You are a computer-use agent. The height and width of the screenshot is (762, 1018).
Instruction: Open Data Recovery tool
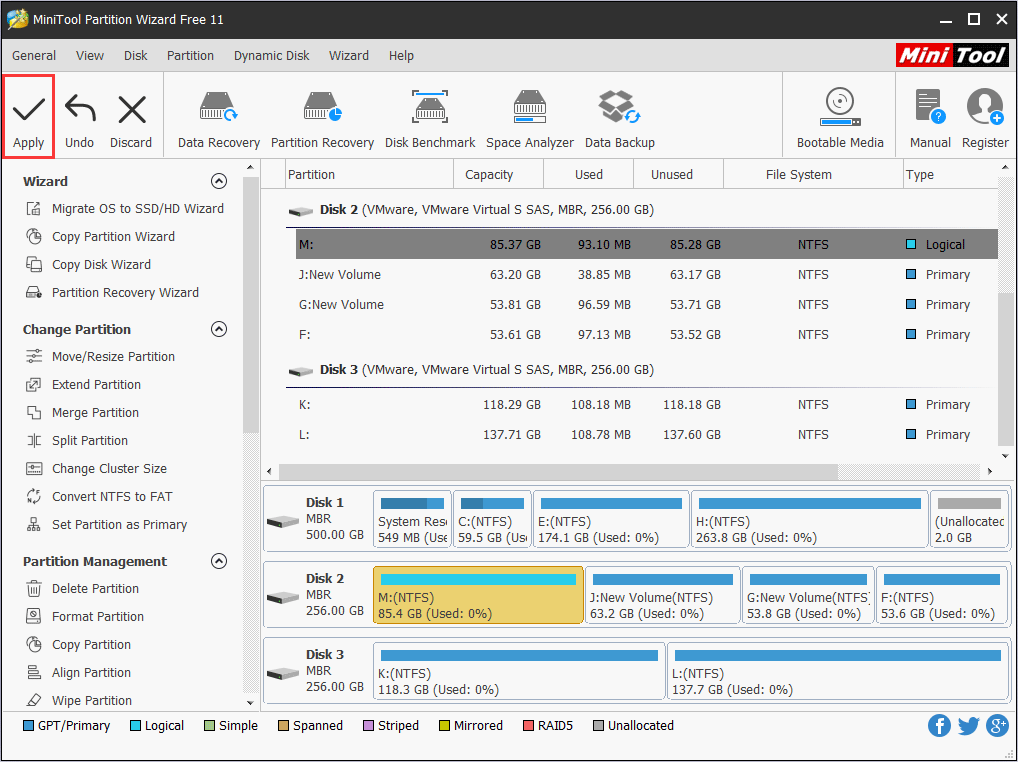pyautogui.click(x=219, y=120)
